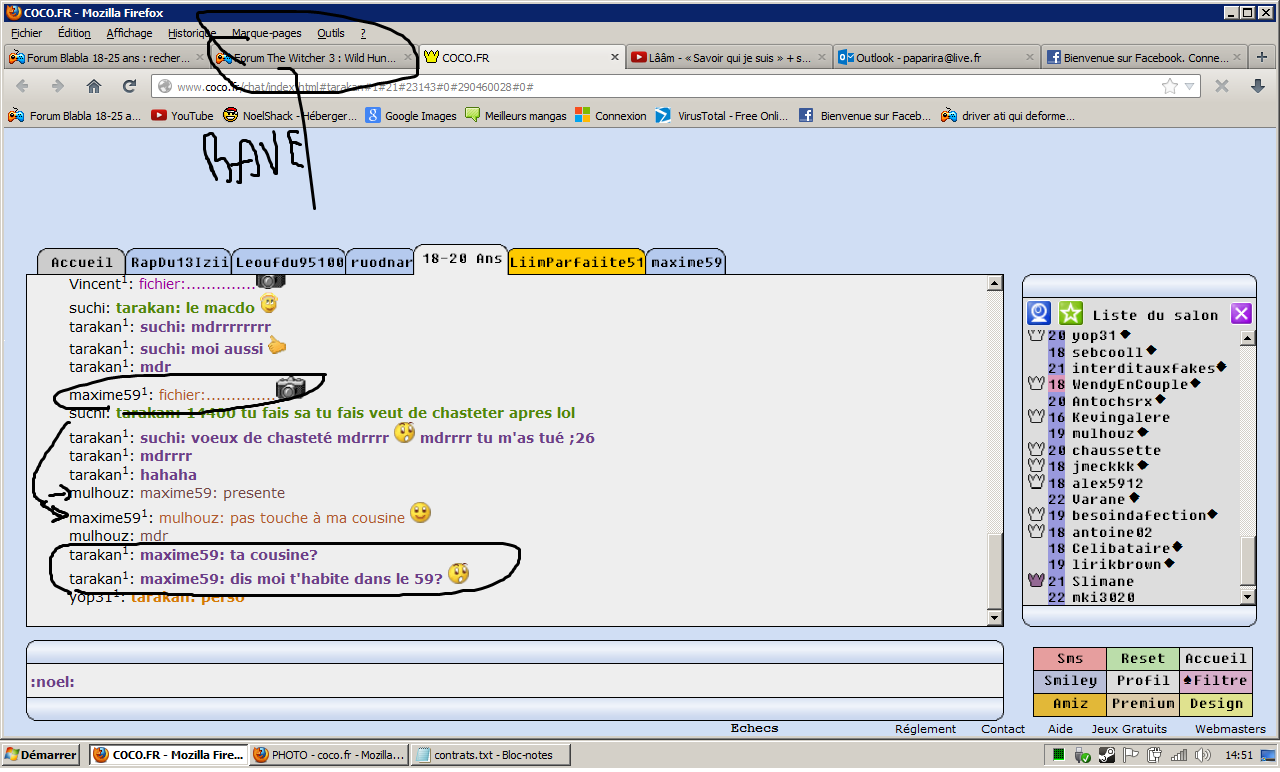Image resolution: width=1280 pixels, height=772 pixels.
Task: Open the Downloads arrow icon
Action: tap(1258, 86)
